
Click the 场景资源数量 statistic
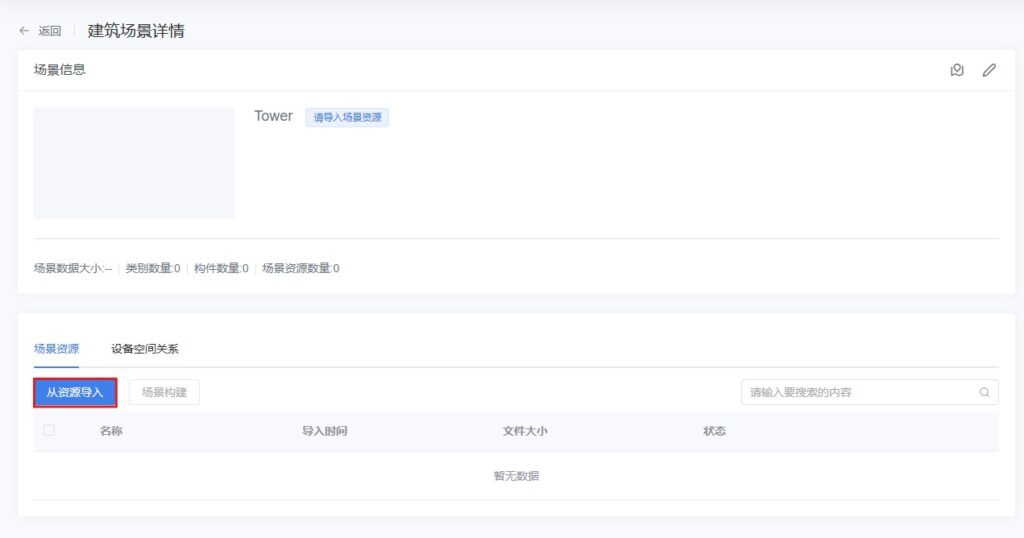[x=300, y=269]
